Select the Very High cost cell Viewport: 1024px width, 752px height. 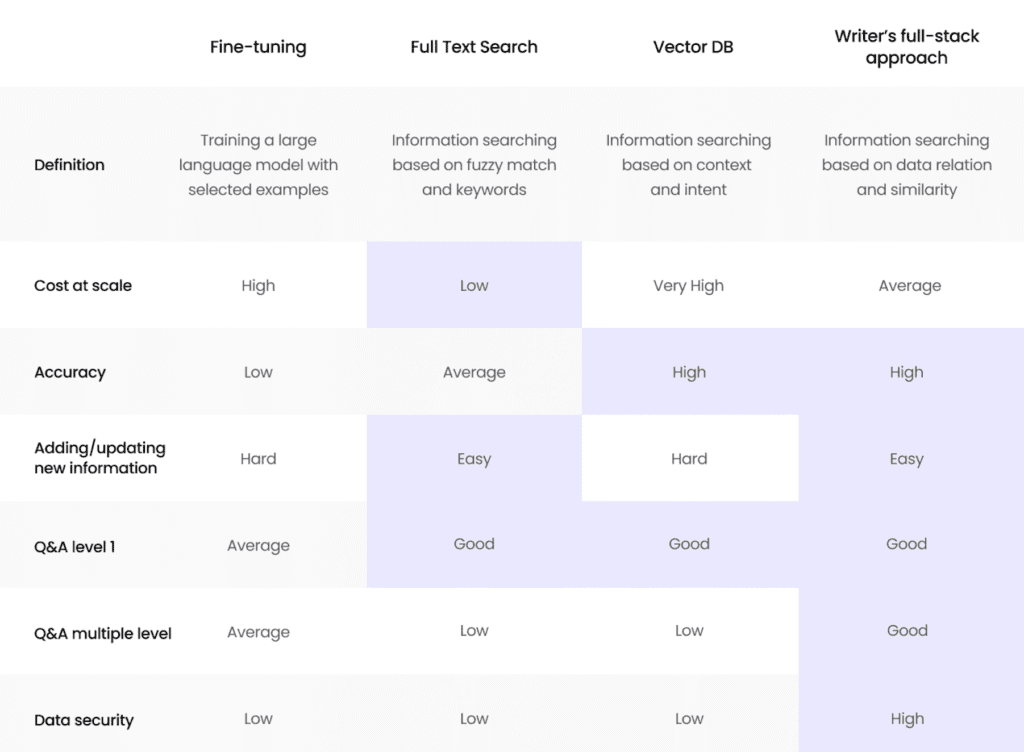[x=688, y=286]
